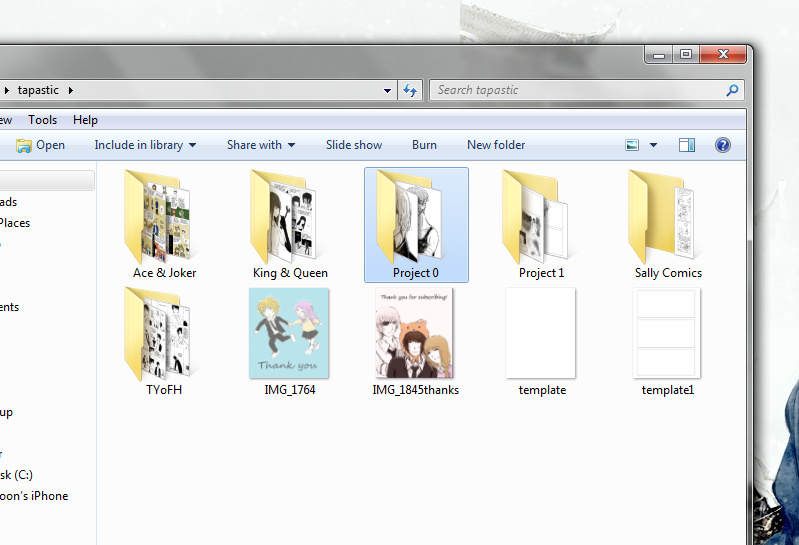Select the TYoFH folder icon
799x545 pixels.
[x=158, y=334]
